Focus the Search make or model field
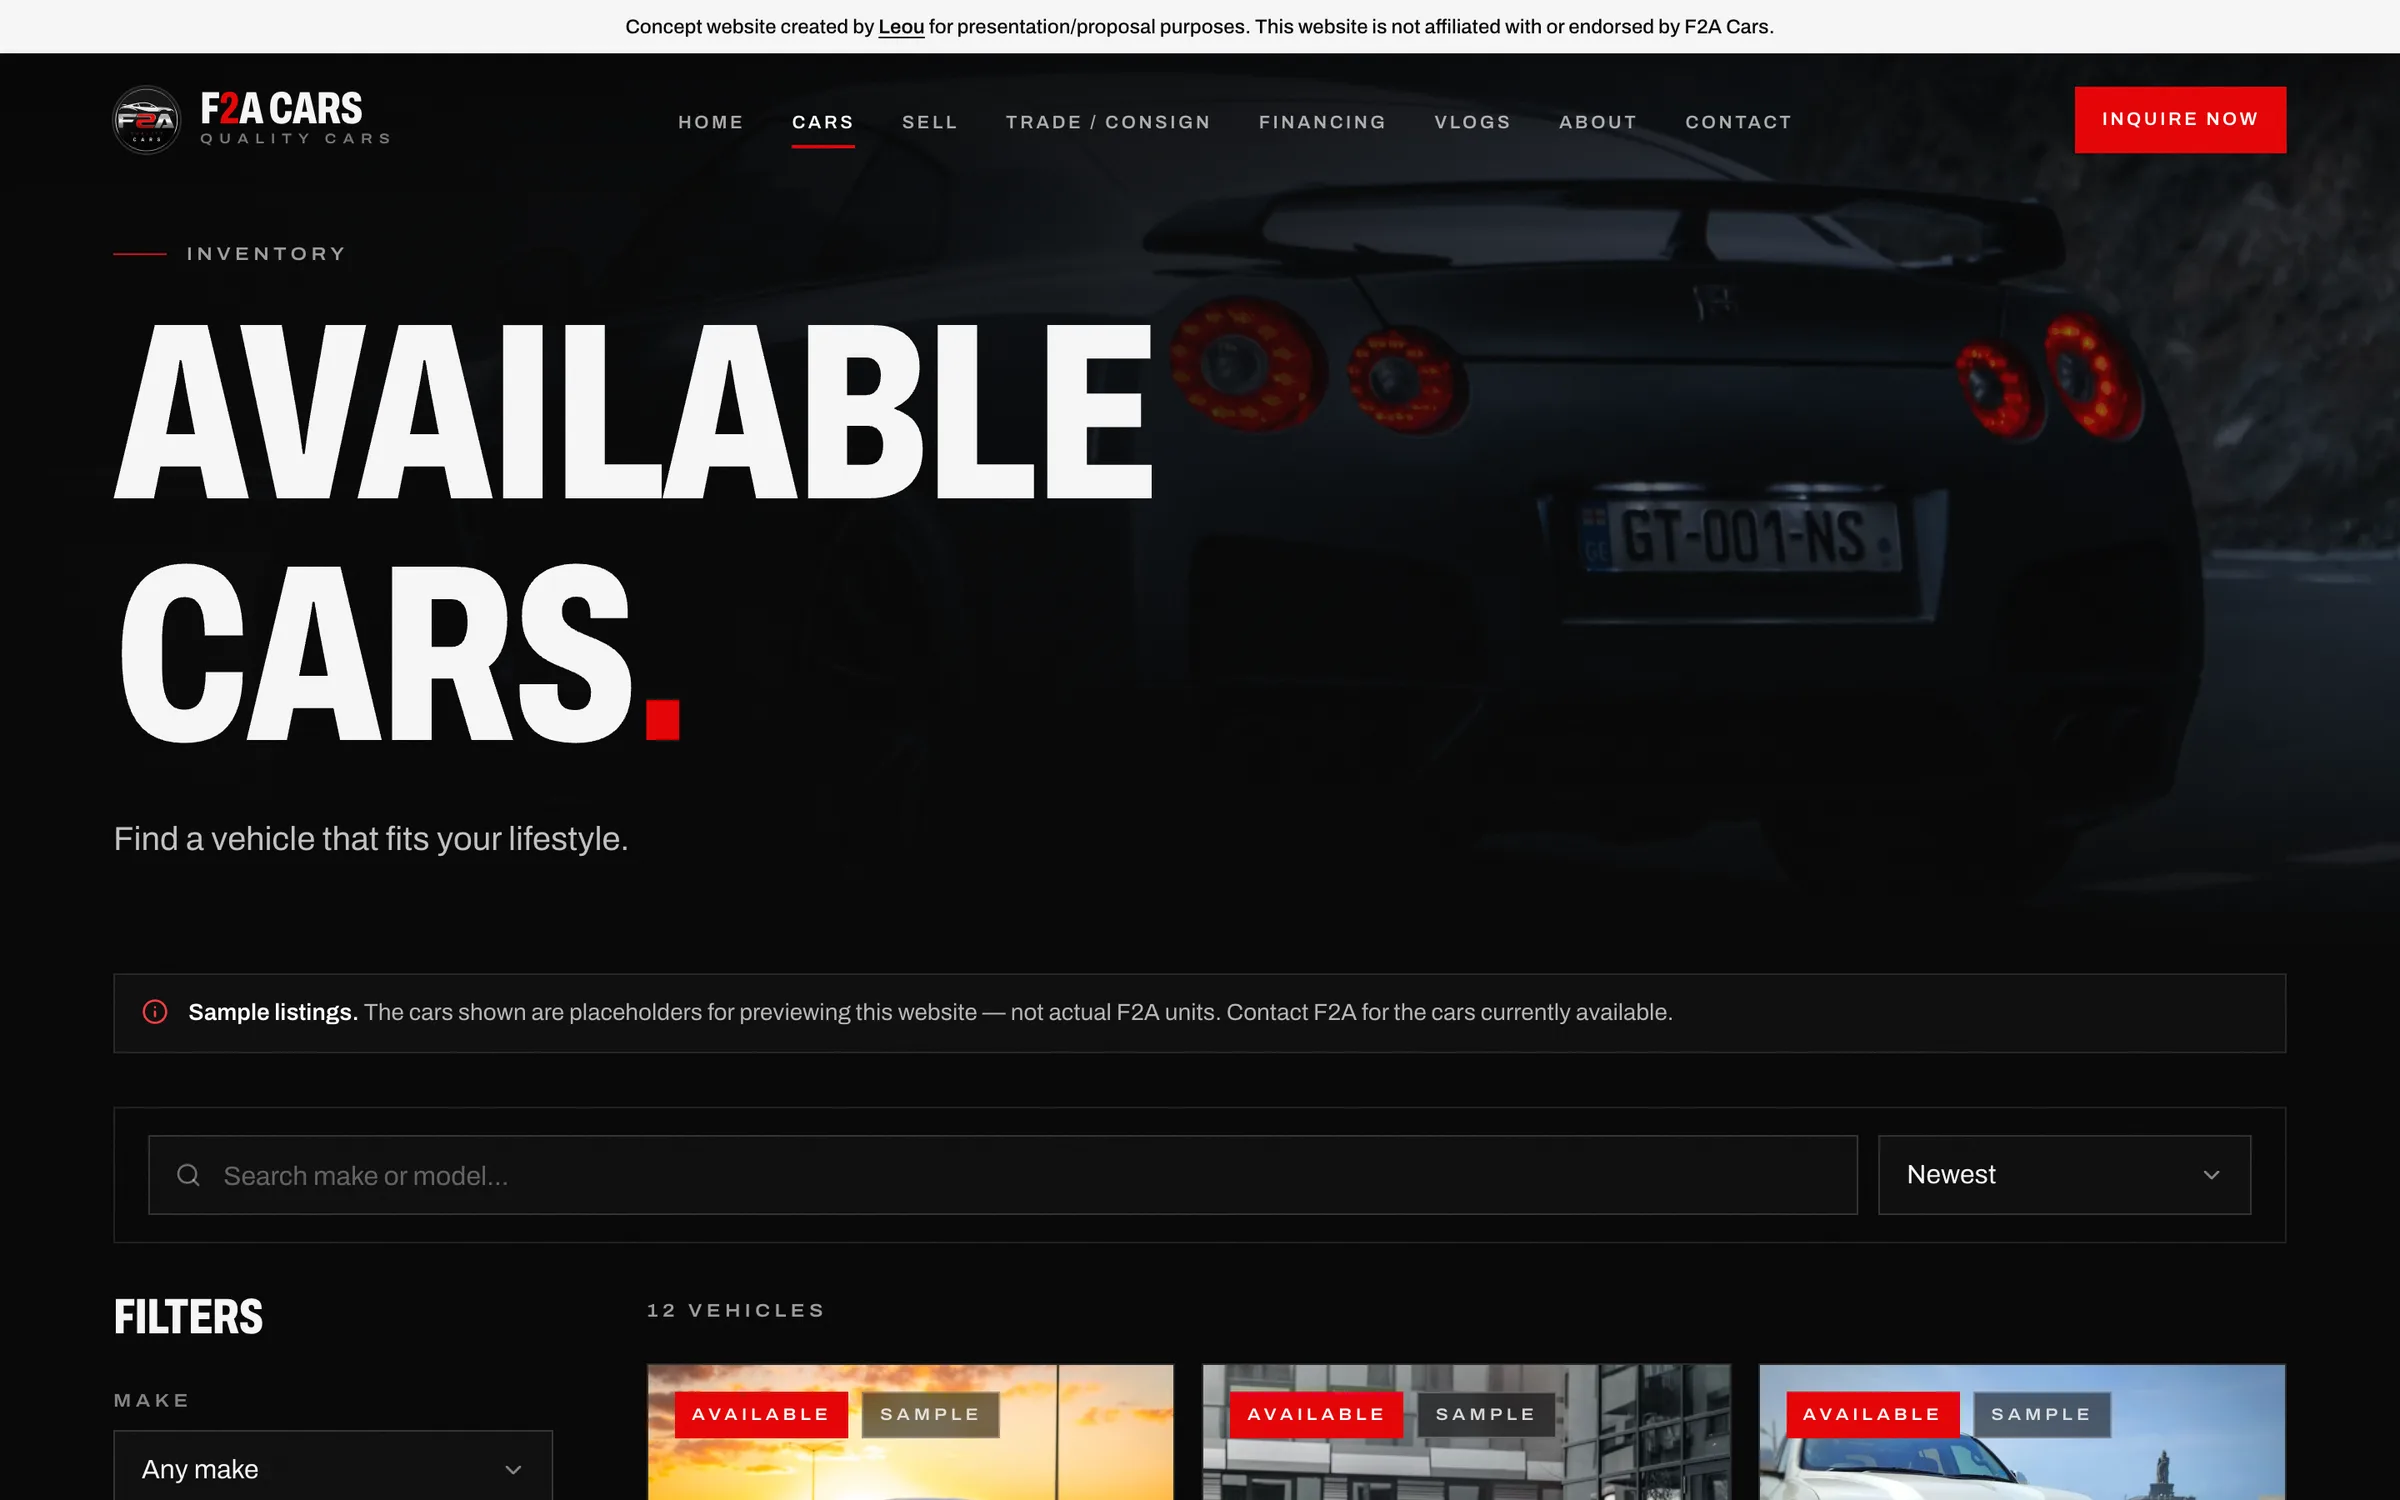The width and height of the screenshot is (2400, 1500). tap(1002, 1175)
